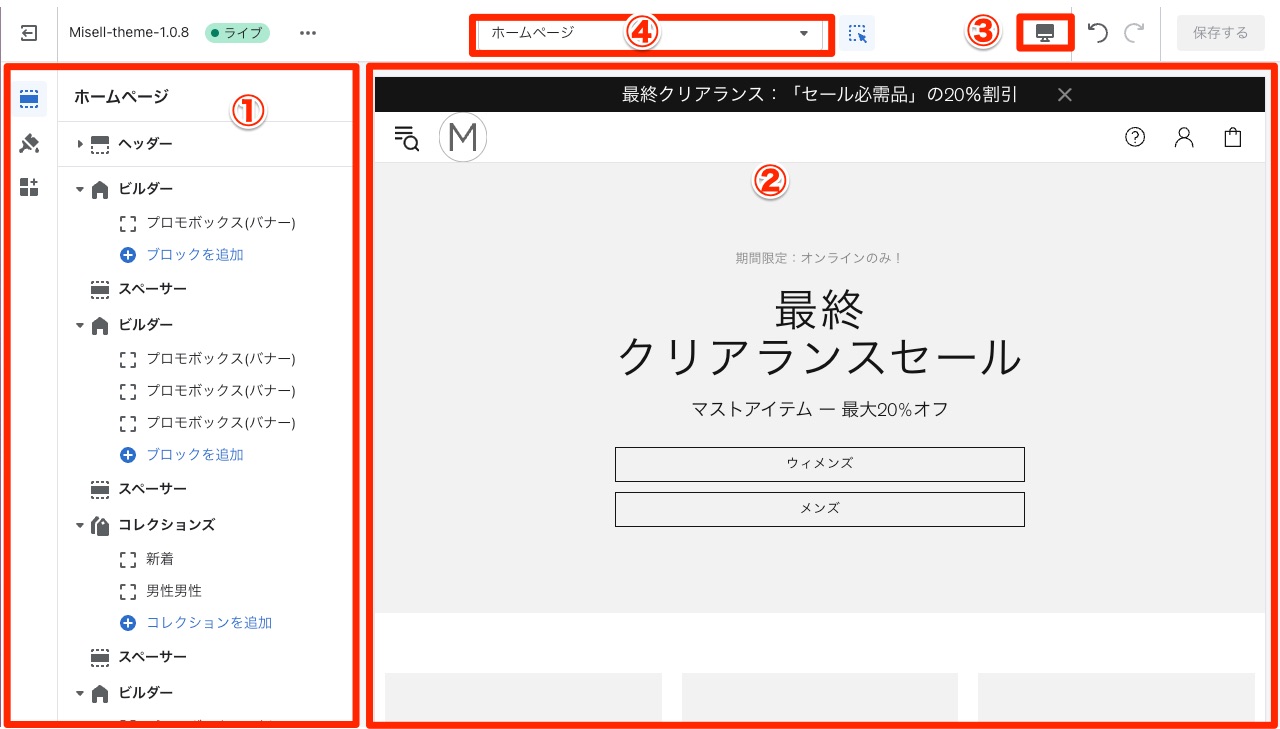
Task: Collapse the コレクションズ section arrow
Action: click(x=80, y=525)
